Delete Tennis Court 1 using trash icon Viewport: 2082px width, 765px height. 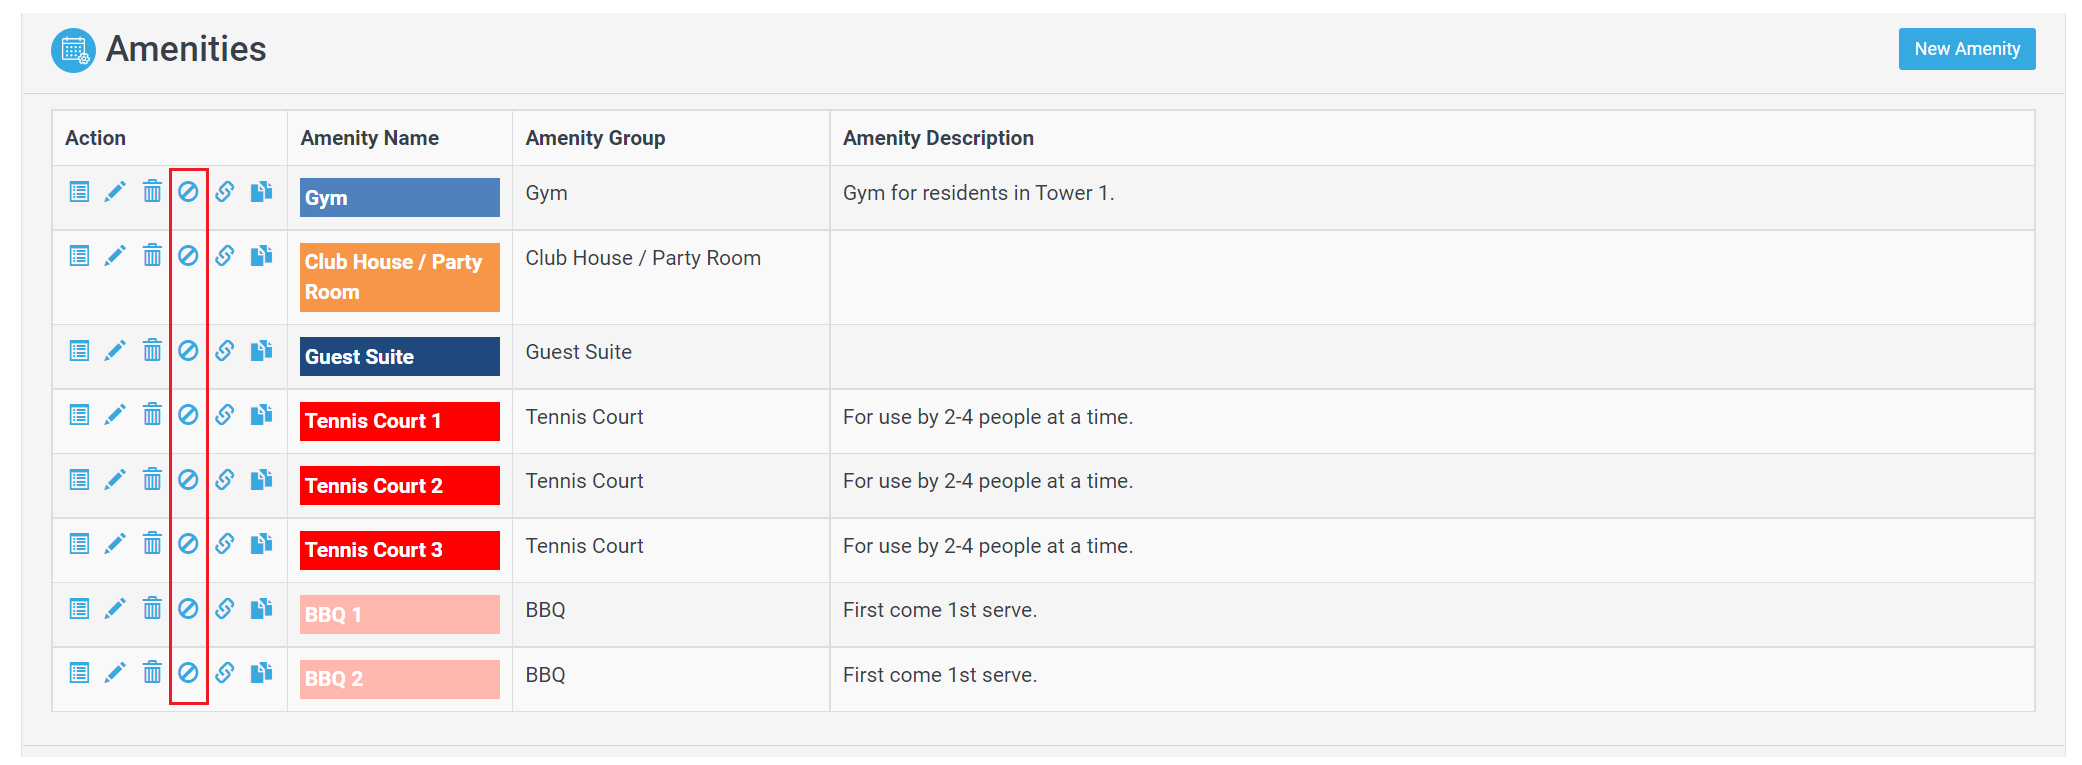click(152, 415)
